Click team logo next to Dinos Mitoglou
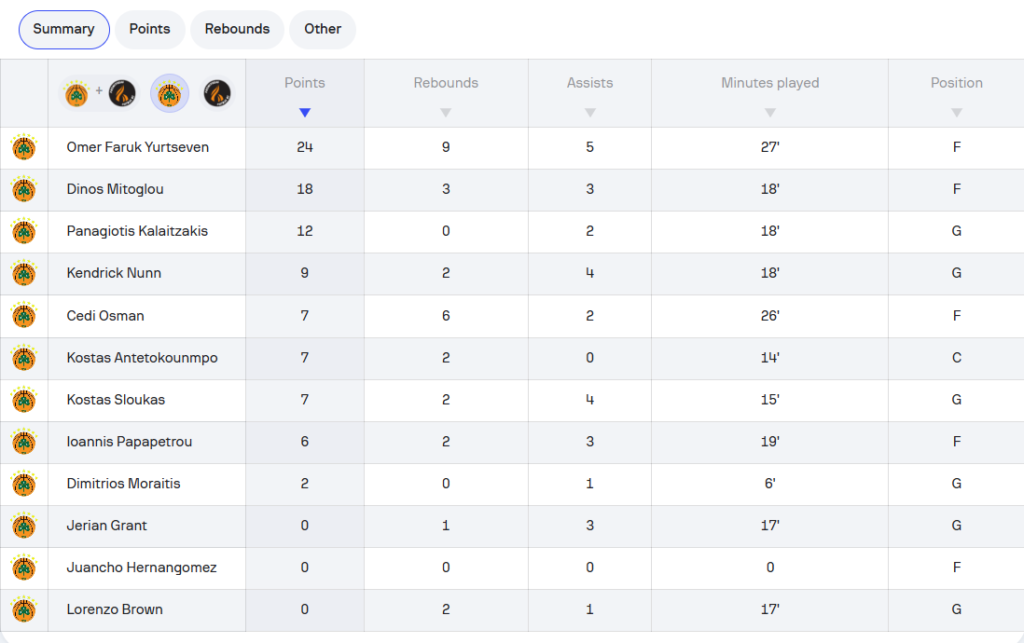The image size is (1024, 643). (24, 190)
